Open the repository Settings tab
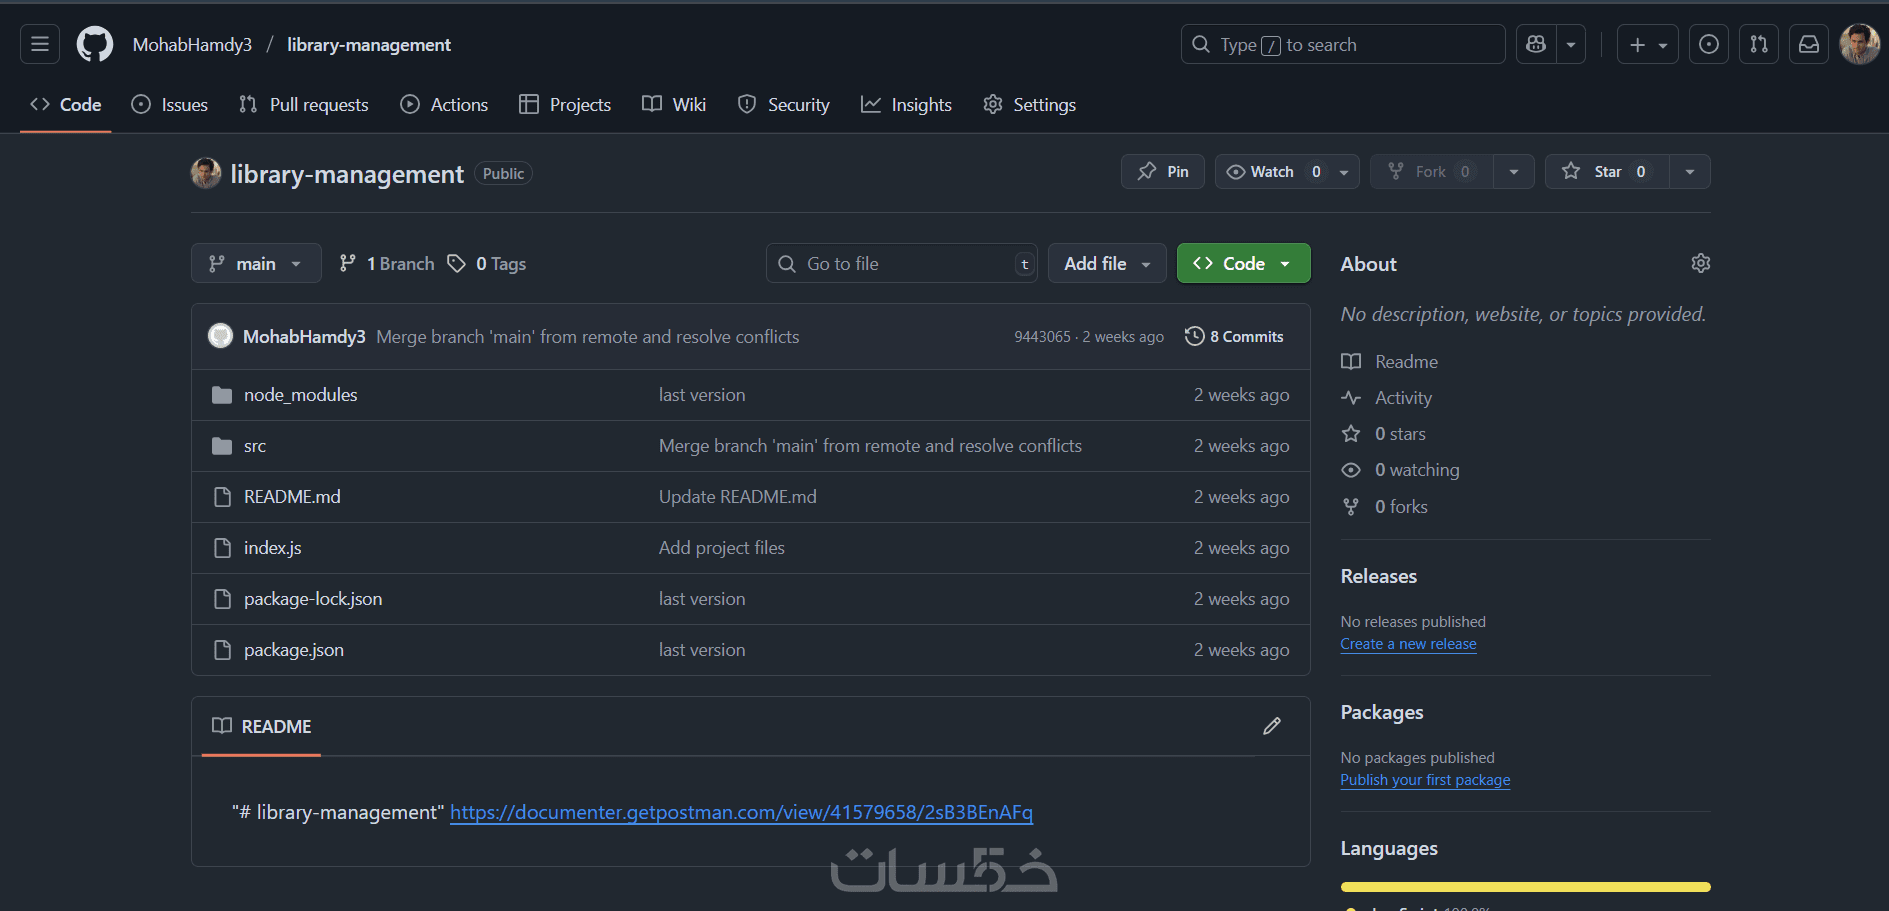 tap(1029, 105)
